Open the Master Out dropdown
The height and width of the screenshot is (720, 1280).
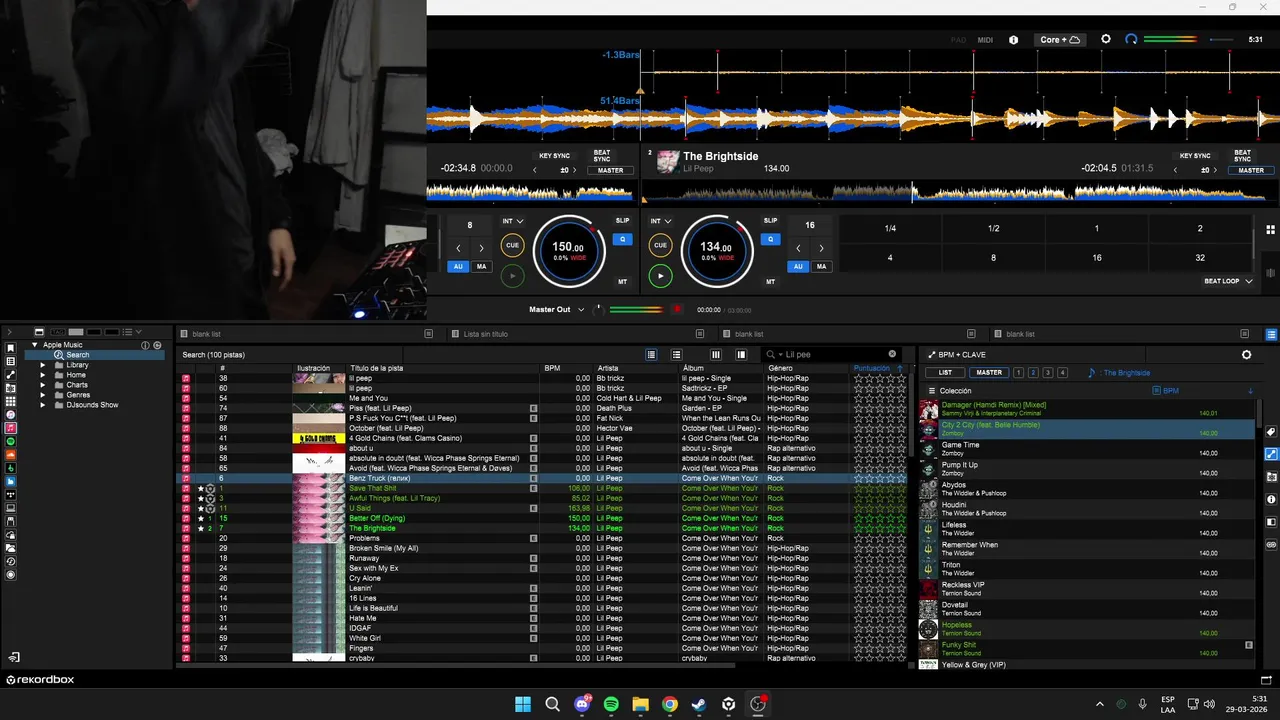point(557,310)
